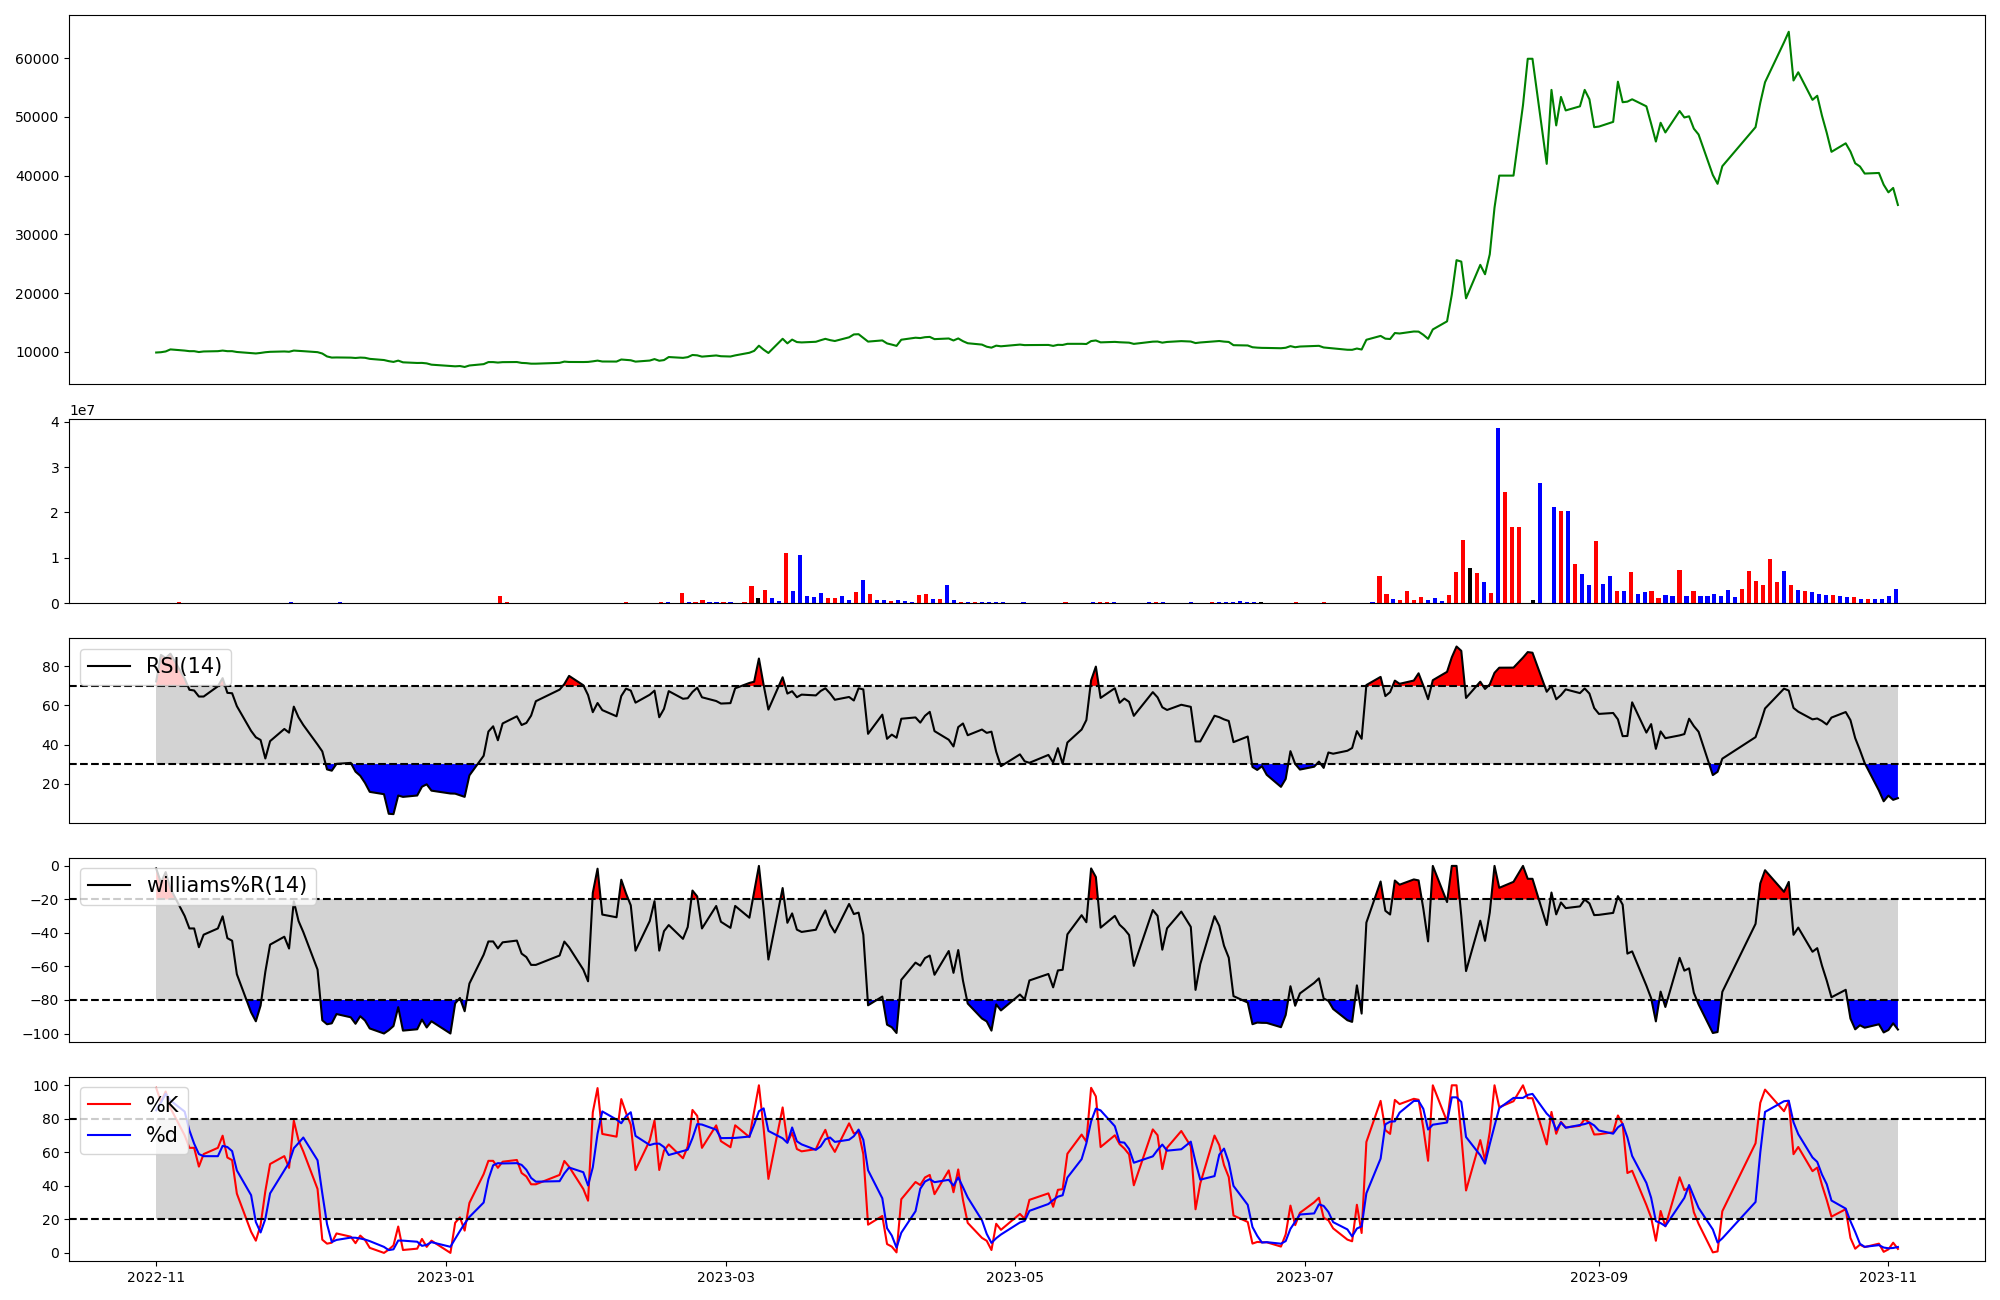Click the highest peak of green price line

coord(1788,32)
